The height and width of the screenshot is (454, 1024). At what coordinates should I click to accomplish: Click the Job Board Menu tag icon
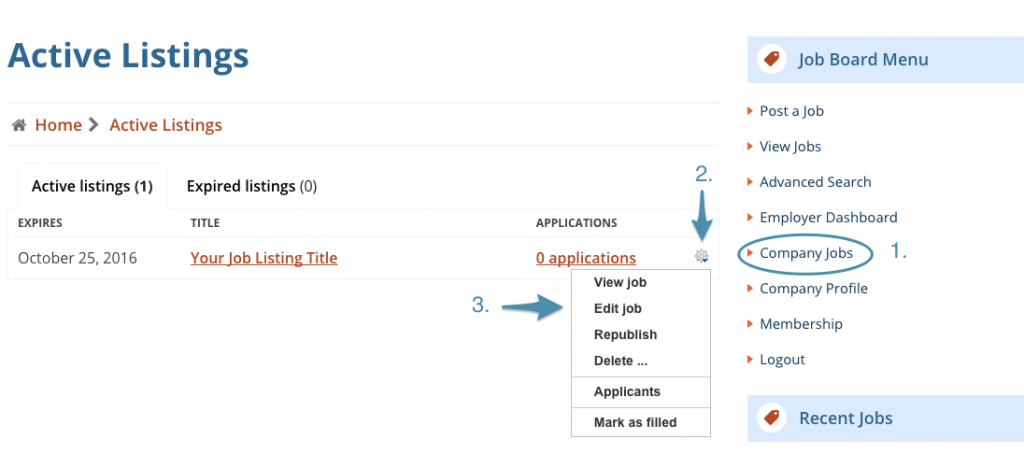click(x=771, y=59)
